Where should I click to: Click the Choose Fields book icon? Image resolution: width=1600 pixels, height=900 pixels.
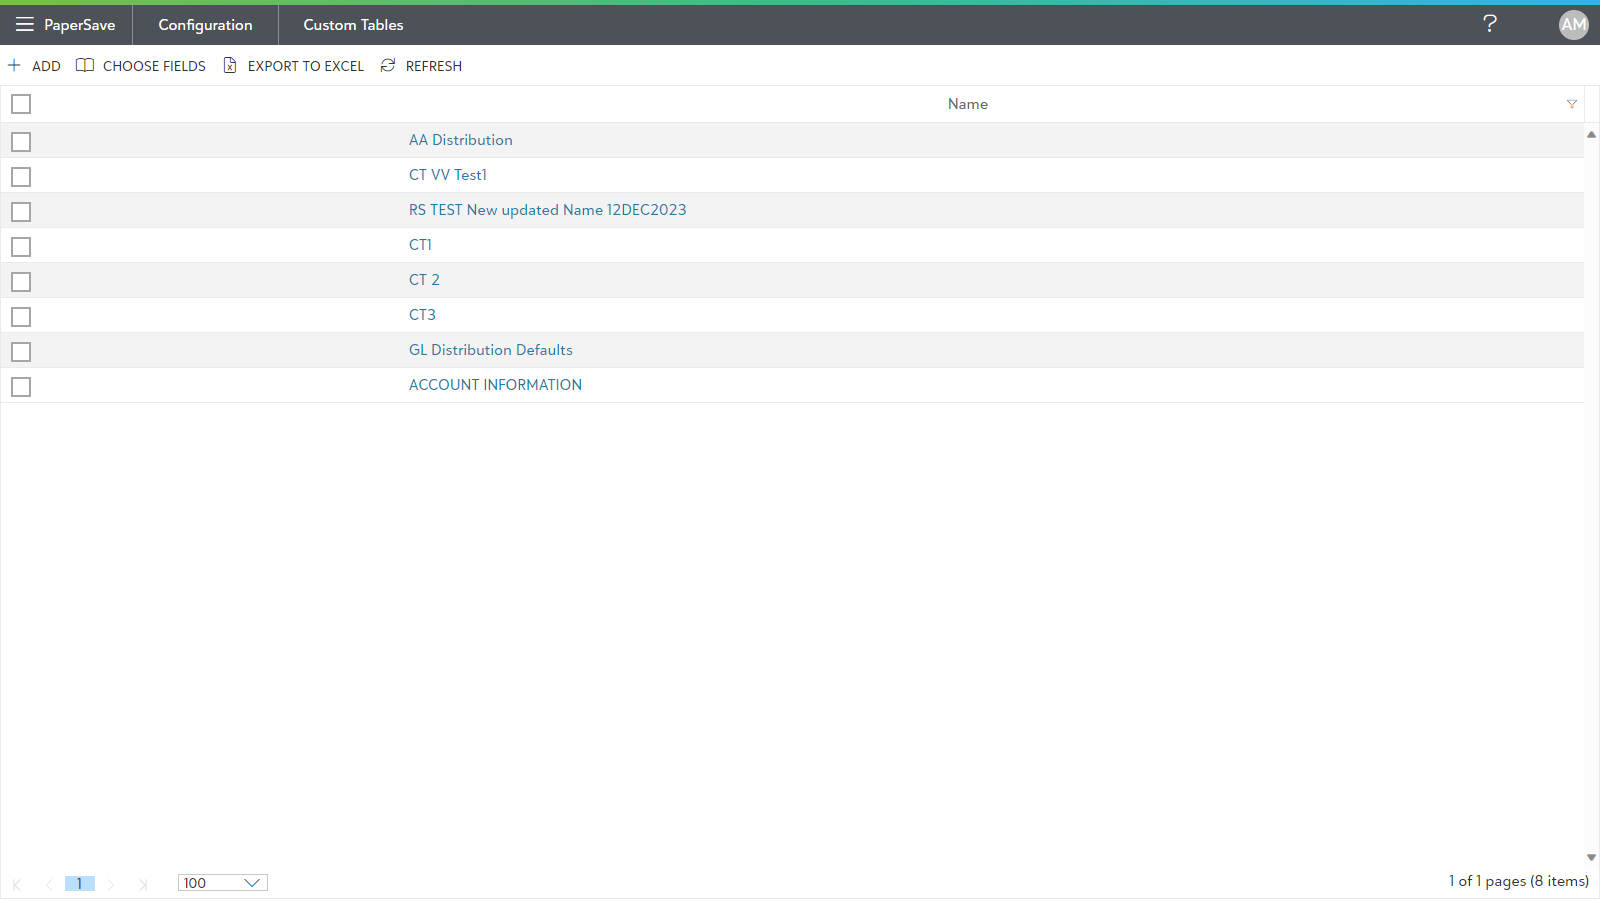85,65
